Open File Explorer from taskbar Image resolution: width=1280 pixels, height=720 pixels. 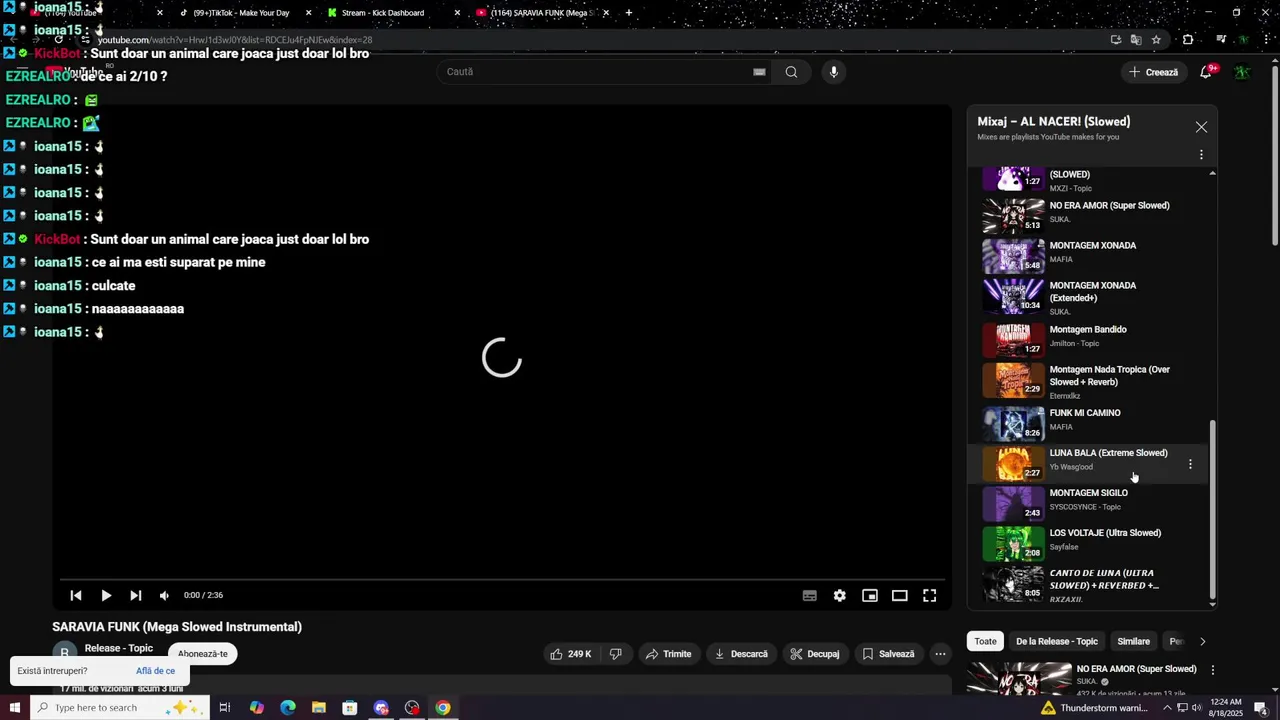[x=319, y=707]
